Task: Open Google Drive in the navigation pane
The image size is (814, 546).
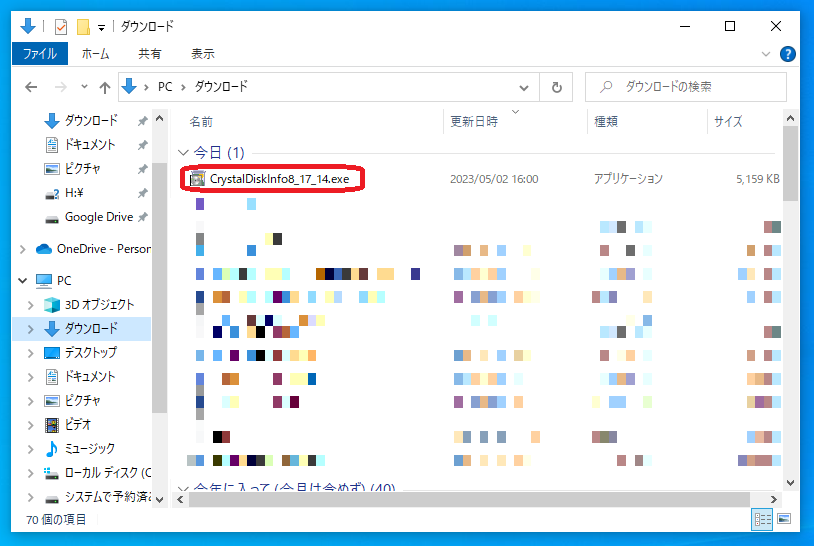Action: point(99,217)
